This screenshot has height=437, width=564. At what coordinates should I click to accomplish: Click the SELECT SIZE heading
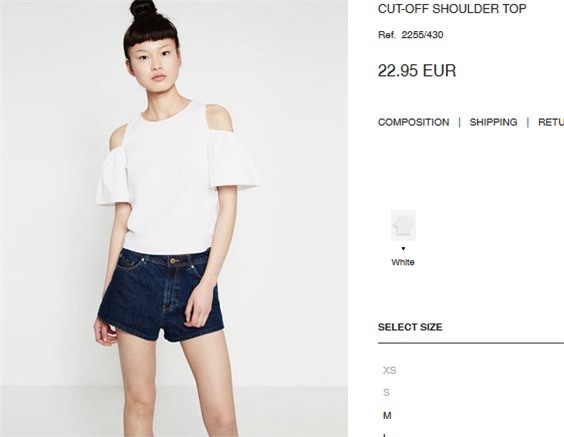click(x=410, y=327)
